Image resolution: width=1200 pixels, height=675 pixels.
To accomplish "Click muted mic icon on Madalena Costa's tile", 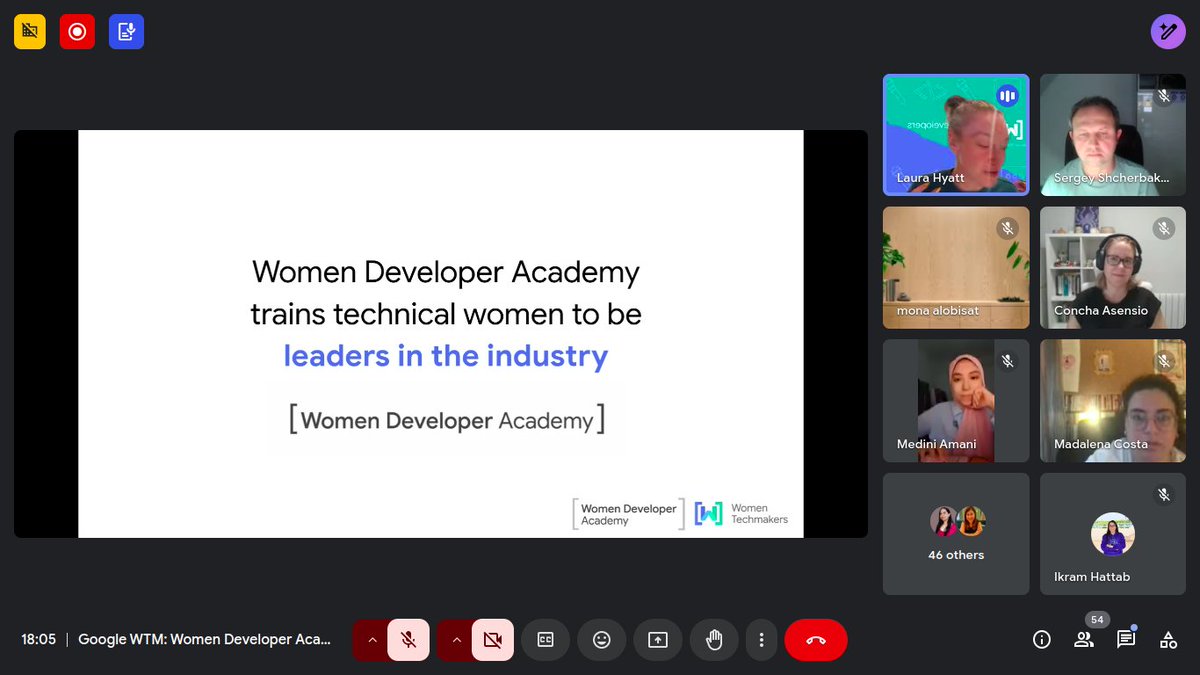I will click(1164, 362).
